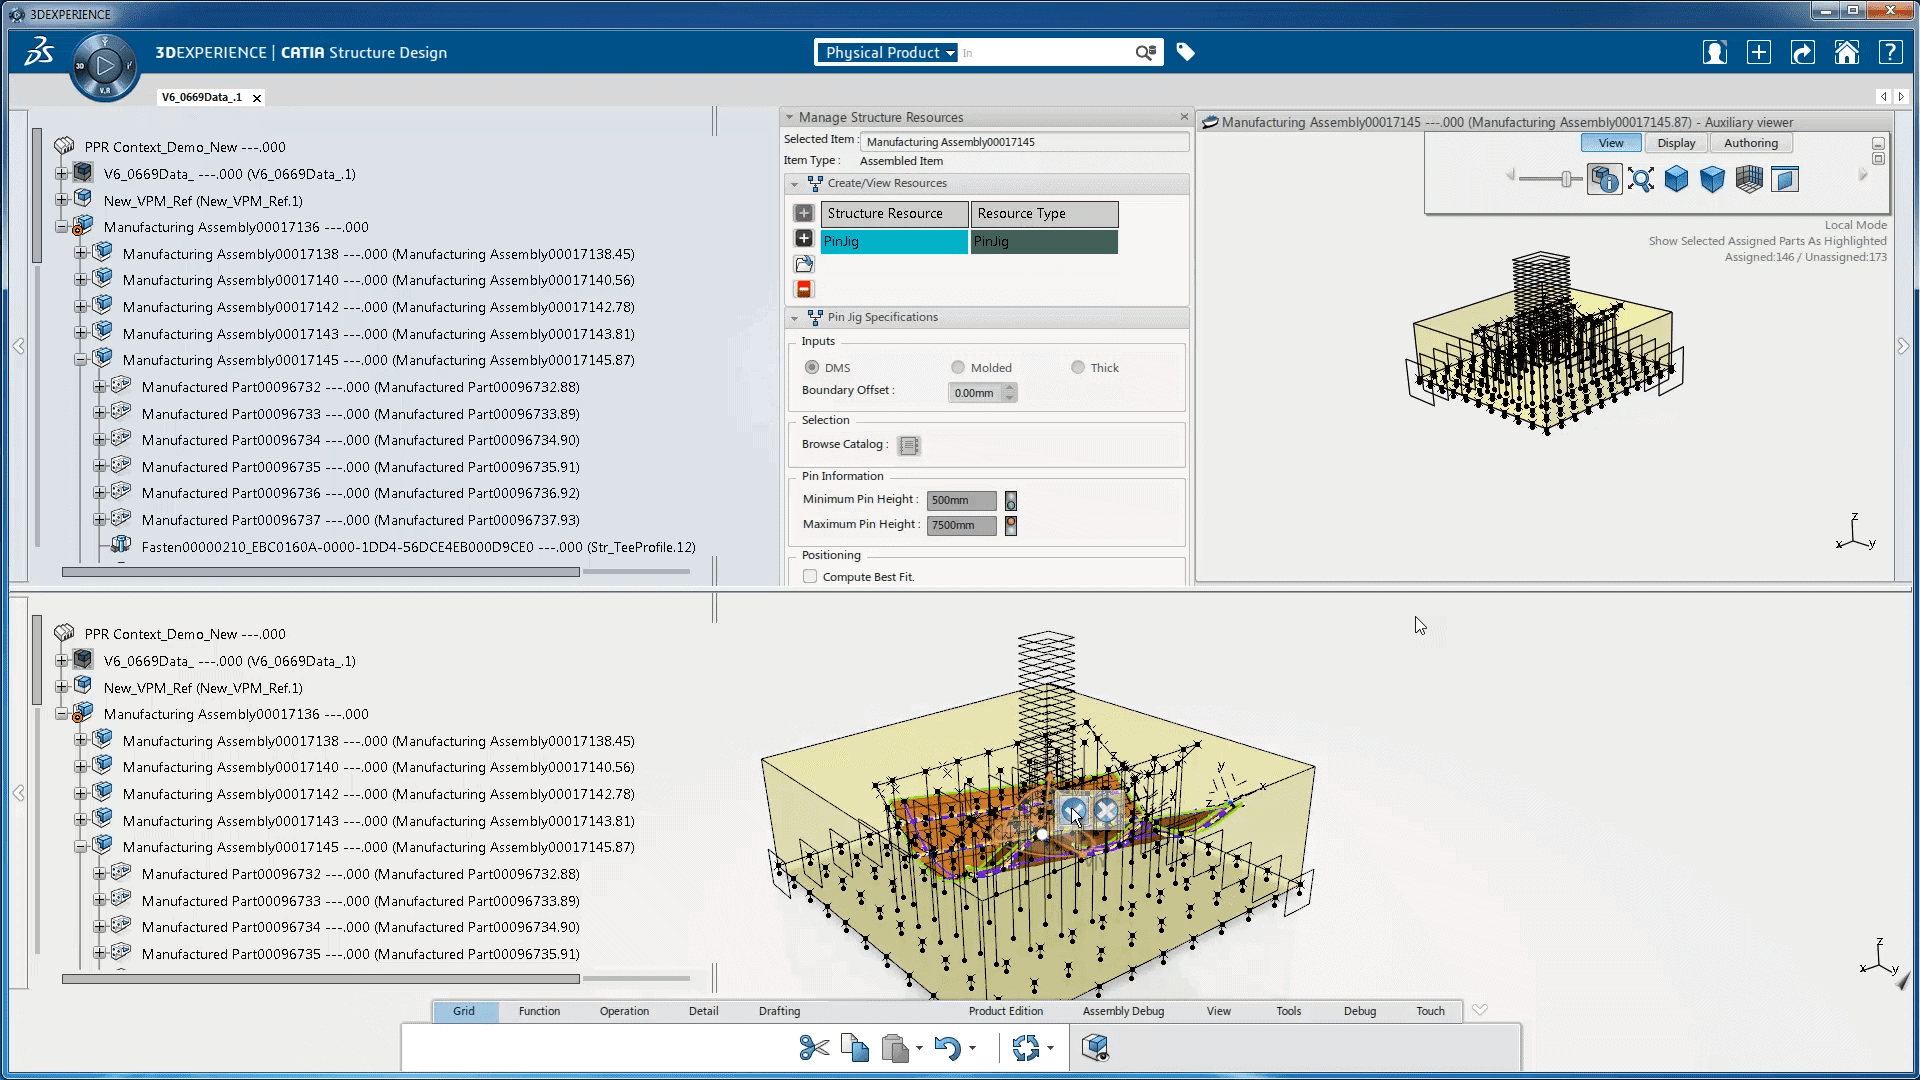
Task: Collapse Manufacturing Assembly00017145 in top tree
Action: (x=81, y=360)
